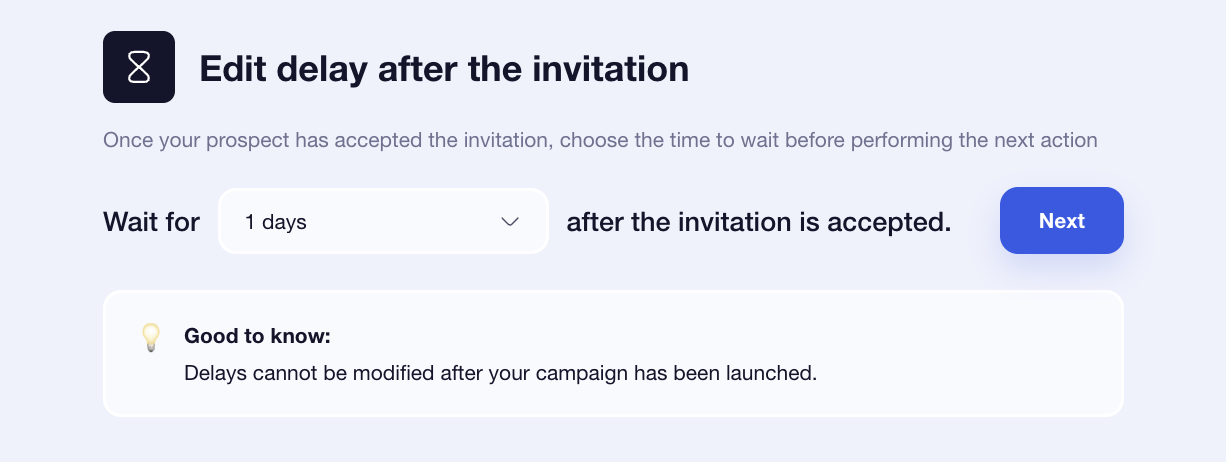The height and width of the screenshot is (462, 1226).
Task: Click the "Wait for" label
Action: (x=151, y=221)
